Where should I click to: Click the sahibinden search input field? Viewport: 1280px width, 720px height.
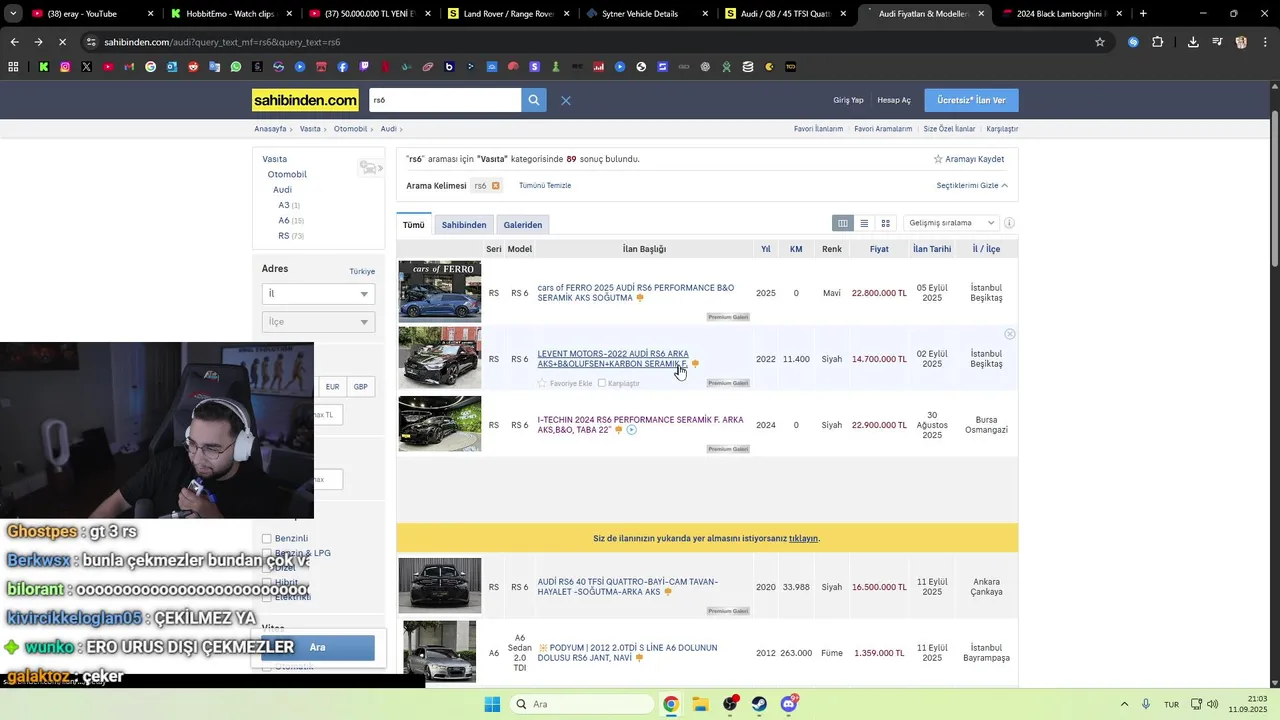pos(445,100)
